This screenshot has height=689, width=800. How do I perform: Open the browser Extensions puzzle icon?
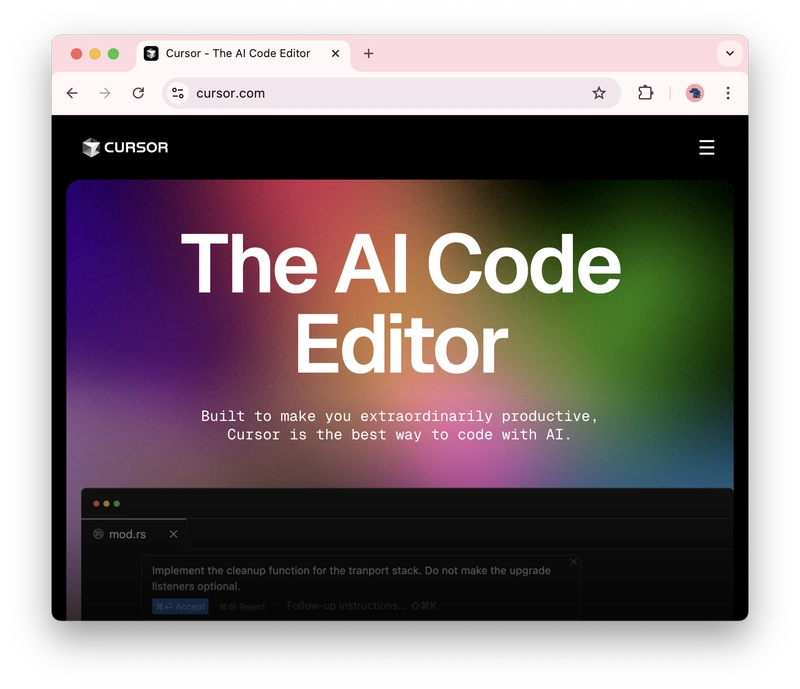click(x=645, y=93)
